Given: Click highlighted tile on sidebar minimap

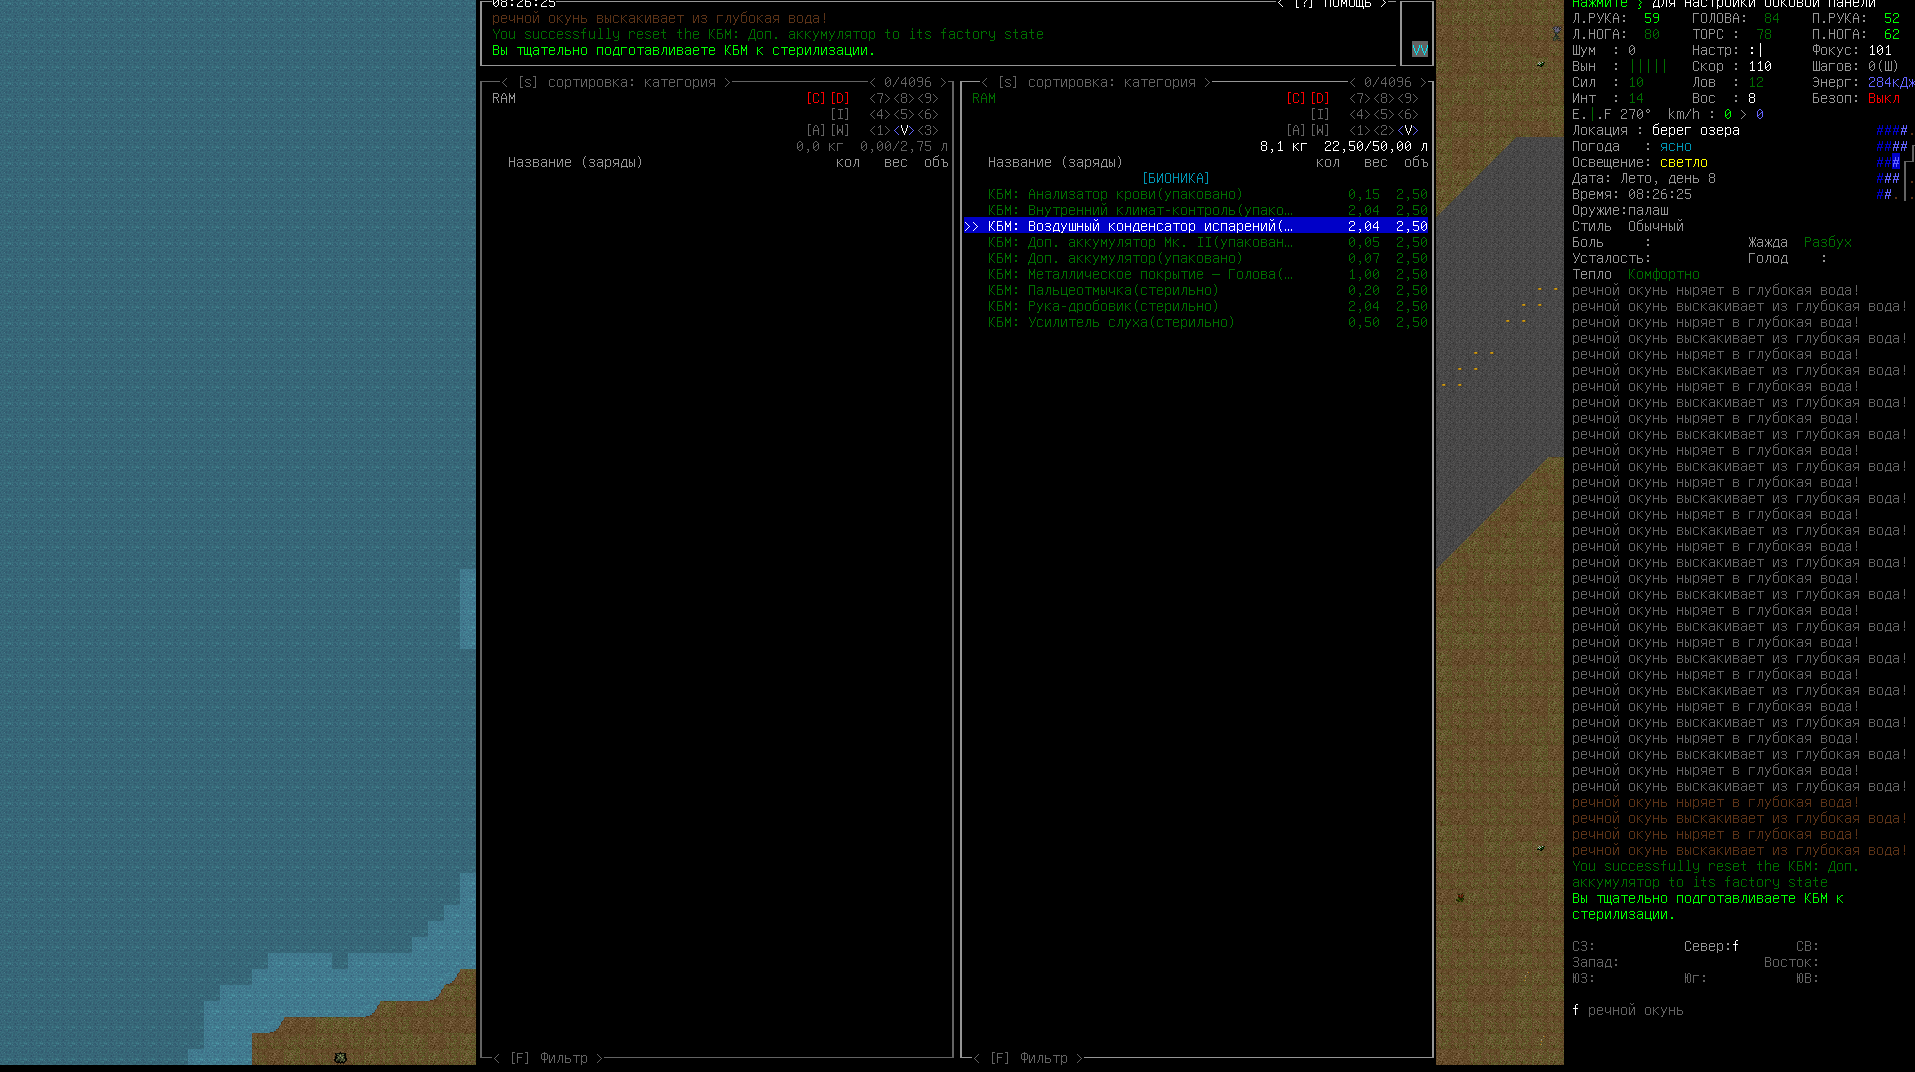Looking at the screenshot, I should coord(1895,162).
